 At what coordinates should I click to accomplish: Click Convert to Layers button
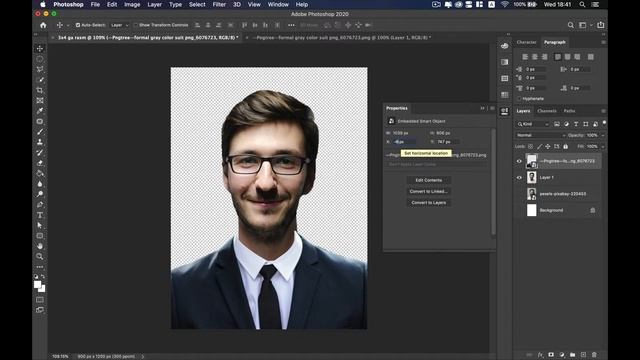(x=429, y=202)
